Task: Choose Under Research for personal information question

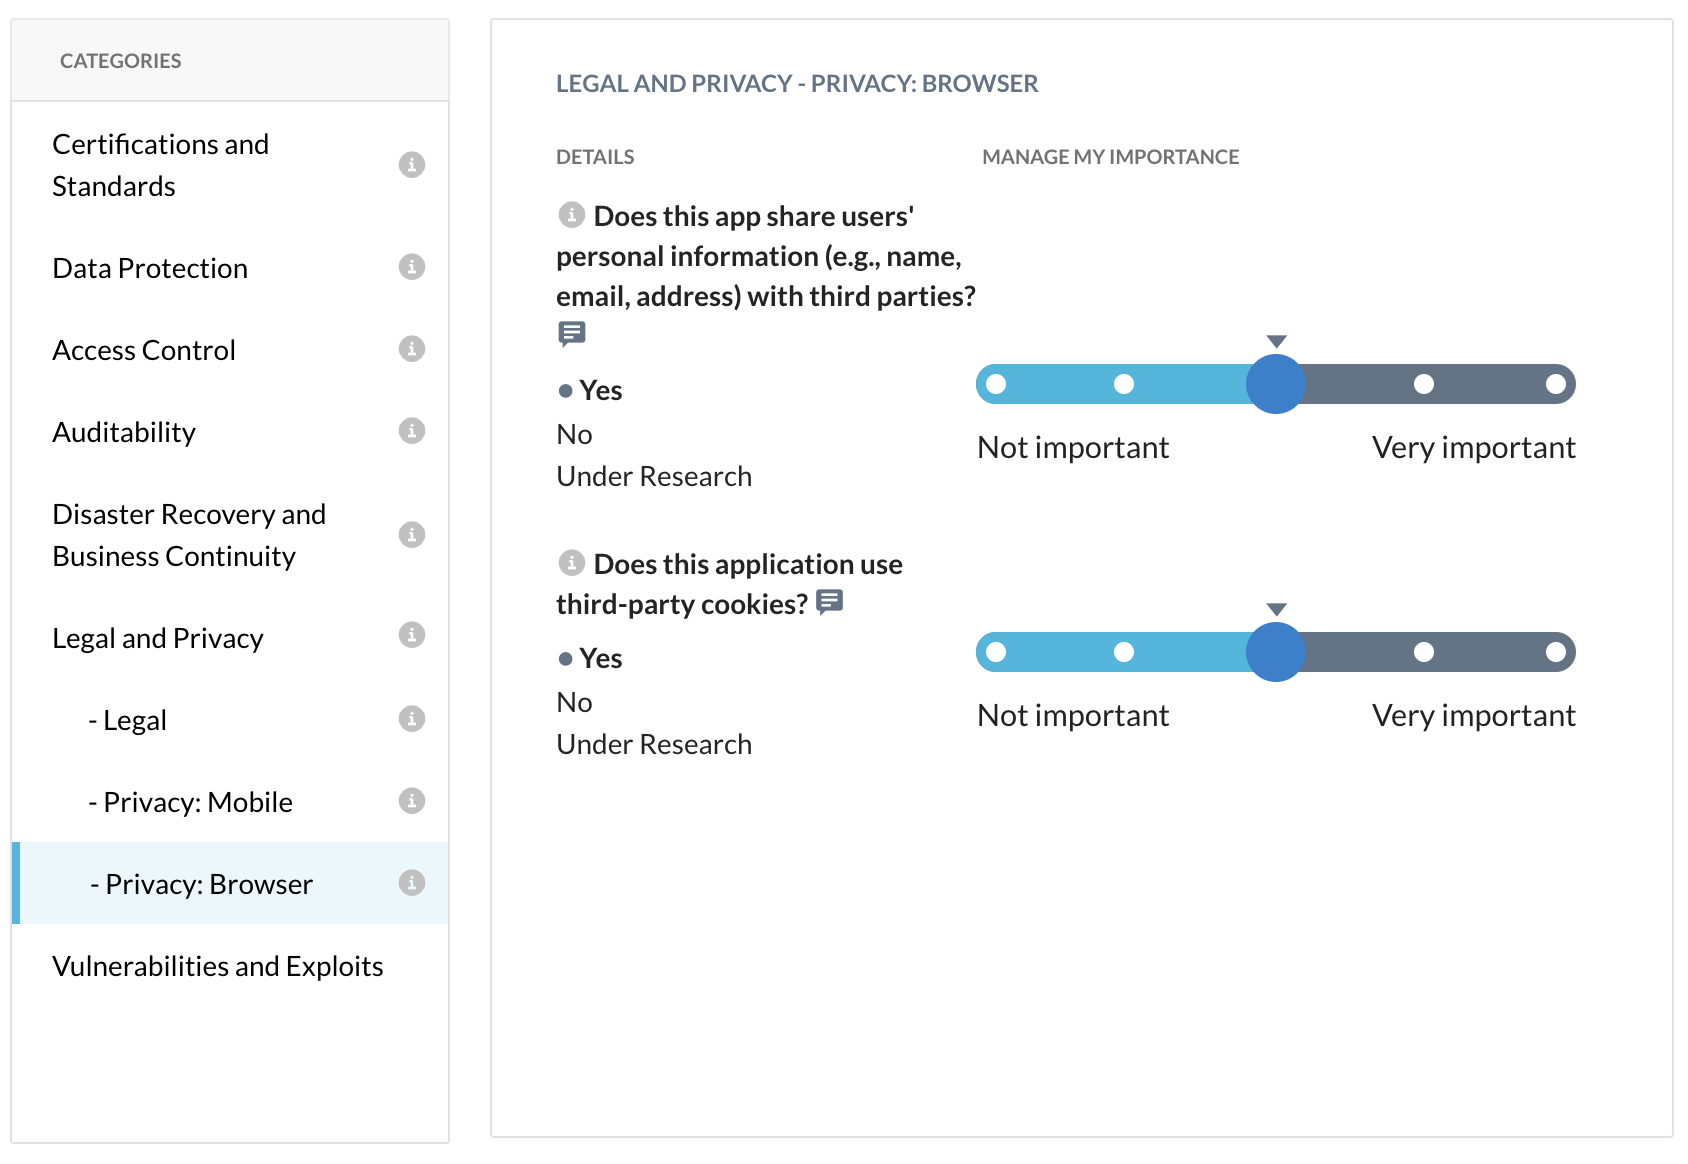Action: [654, 477]
